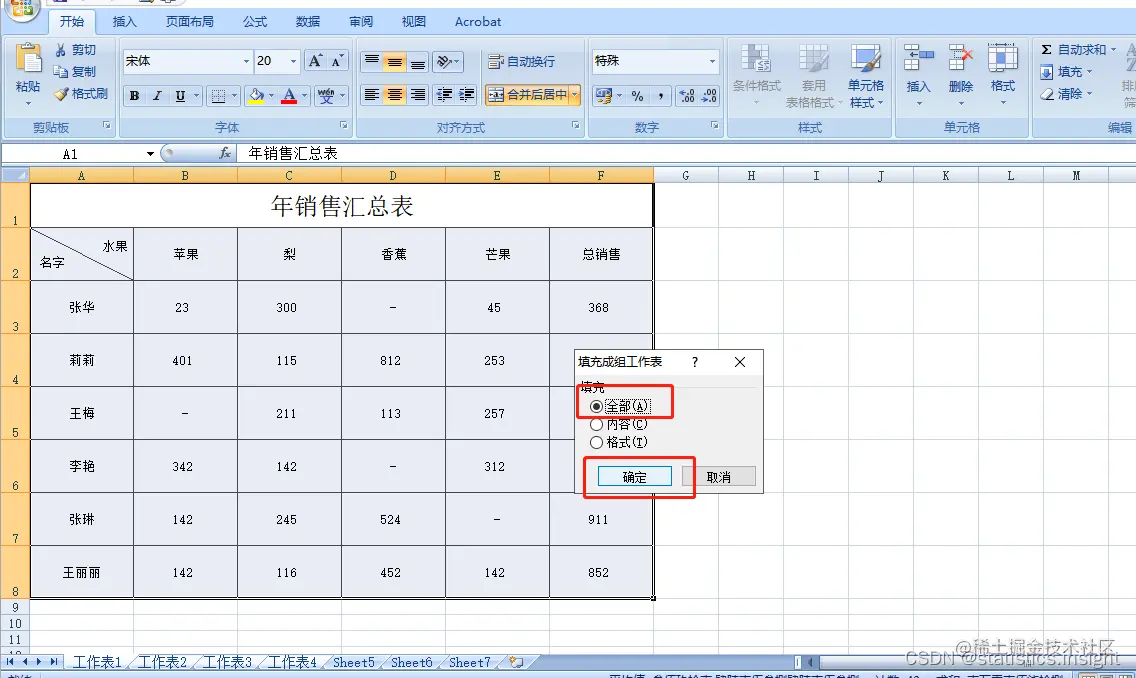Toggle Italic formatting
Image resolution: width=1136 pixels, height=678 pixels.
157,96
